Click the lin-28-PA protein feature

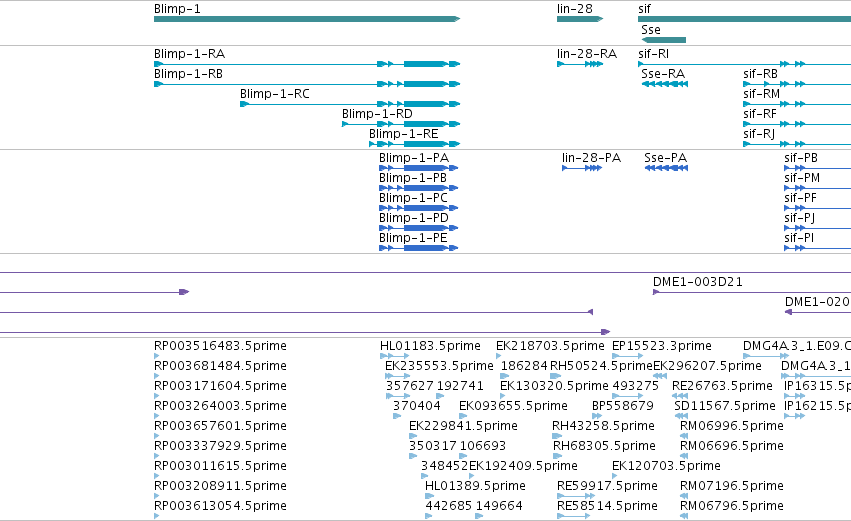click(582, 168)
